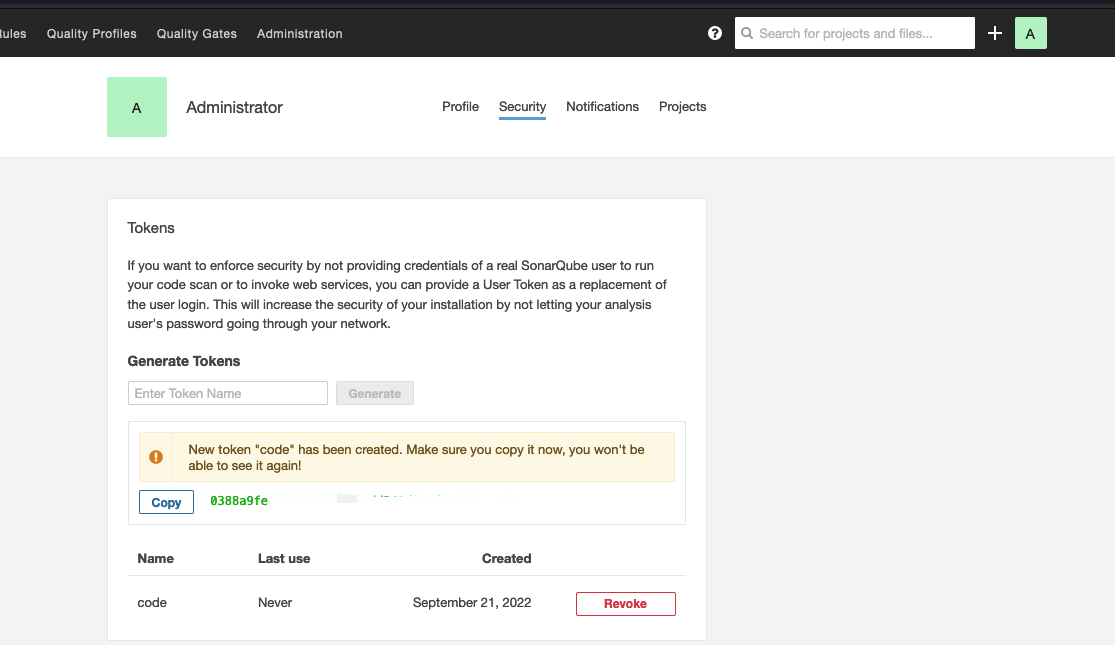Viewport: 1115px width, 645px height.
Task: Switch to the Notifications tab
Action: click(x=602, y=106)
